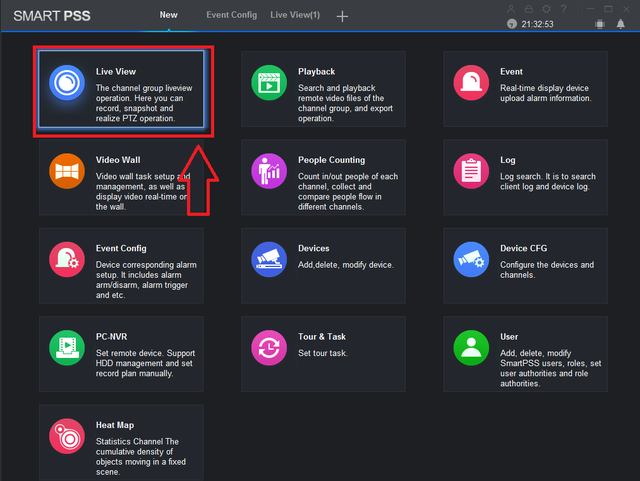640x481 pixels.
Task: Open settings gear in title bar
Action: pos(546,9)
